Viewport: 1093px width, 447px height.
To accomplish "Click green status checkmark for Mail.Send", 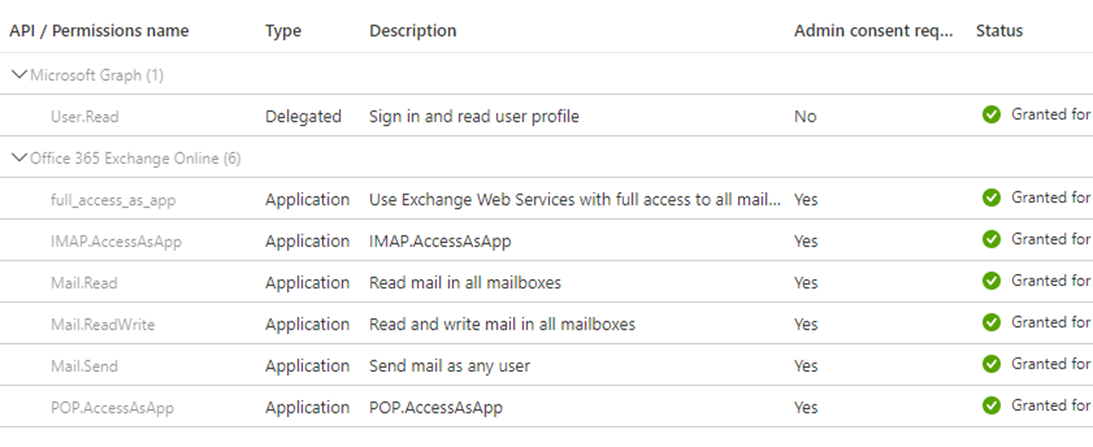I will [x=991, y=365].
